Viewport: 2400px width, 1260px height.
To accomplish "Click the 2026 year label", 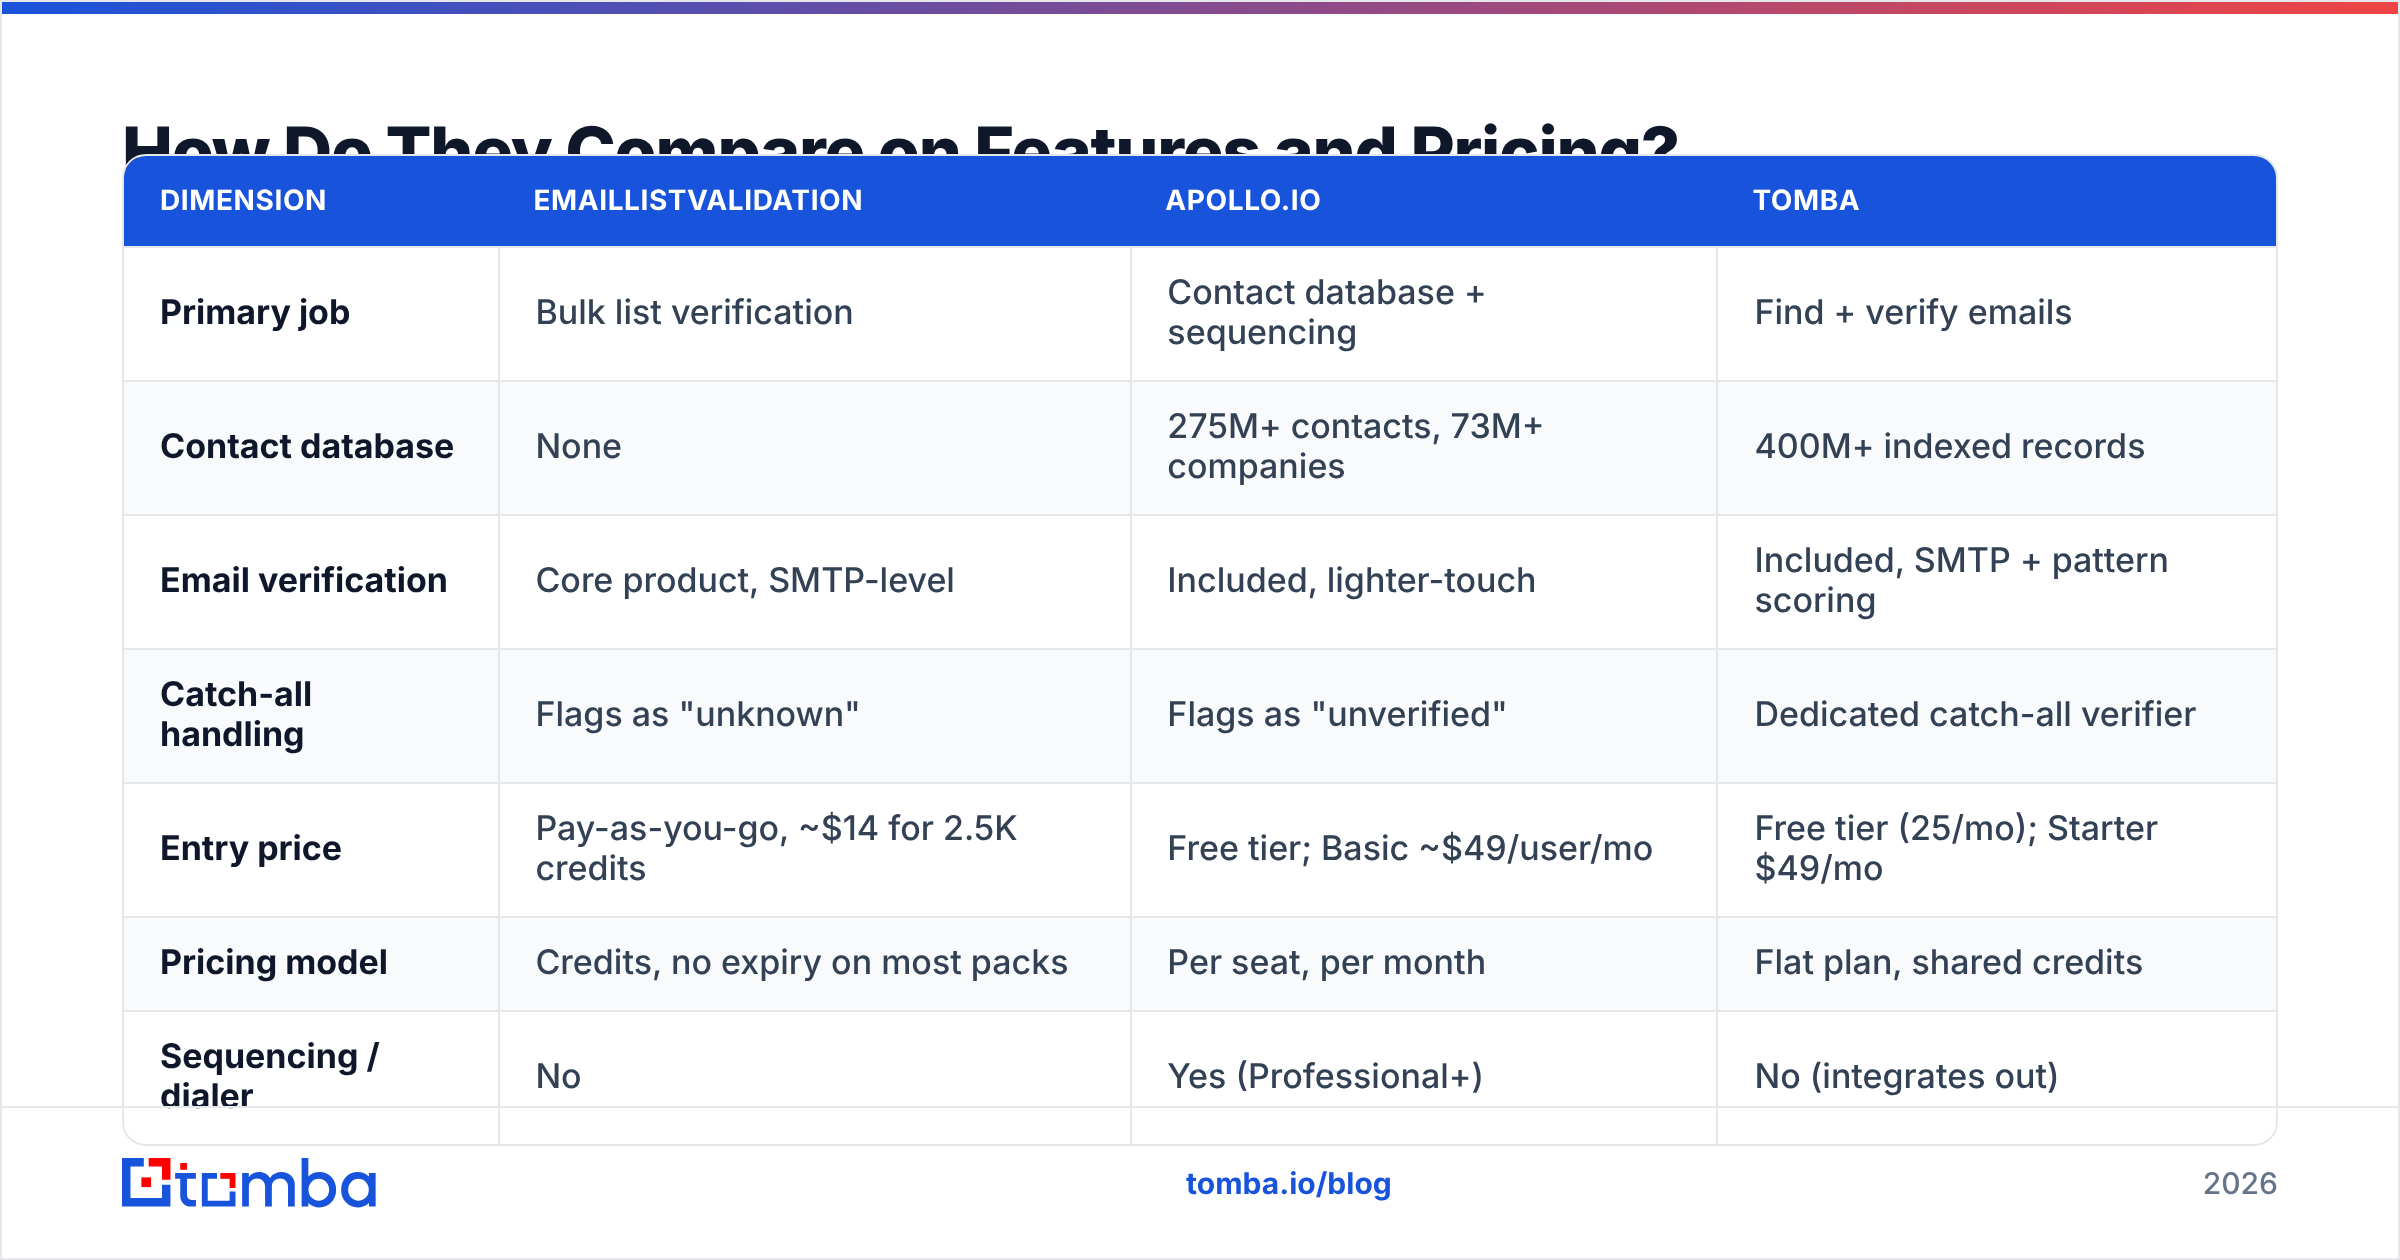I will coord(2240,1184).
